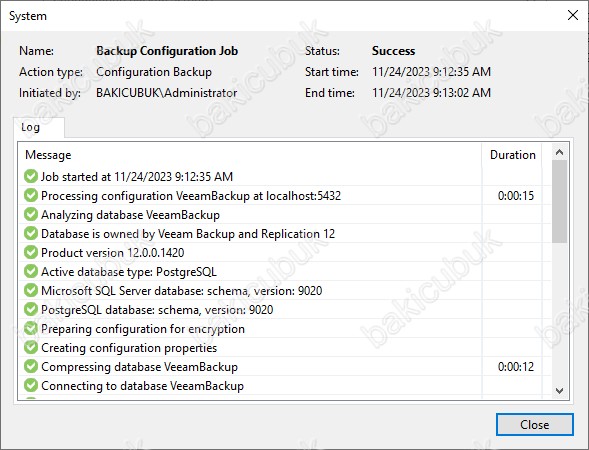The height and width of the screenshot is (450, 589).
Task: Click the success icon for Microsoft SQL Server schema
Action: 31,290
